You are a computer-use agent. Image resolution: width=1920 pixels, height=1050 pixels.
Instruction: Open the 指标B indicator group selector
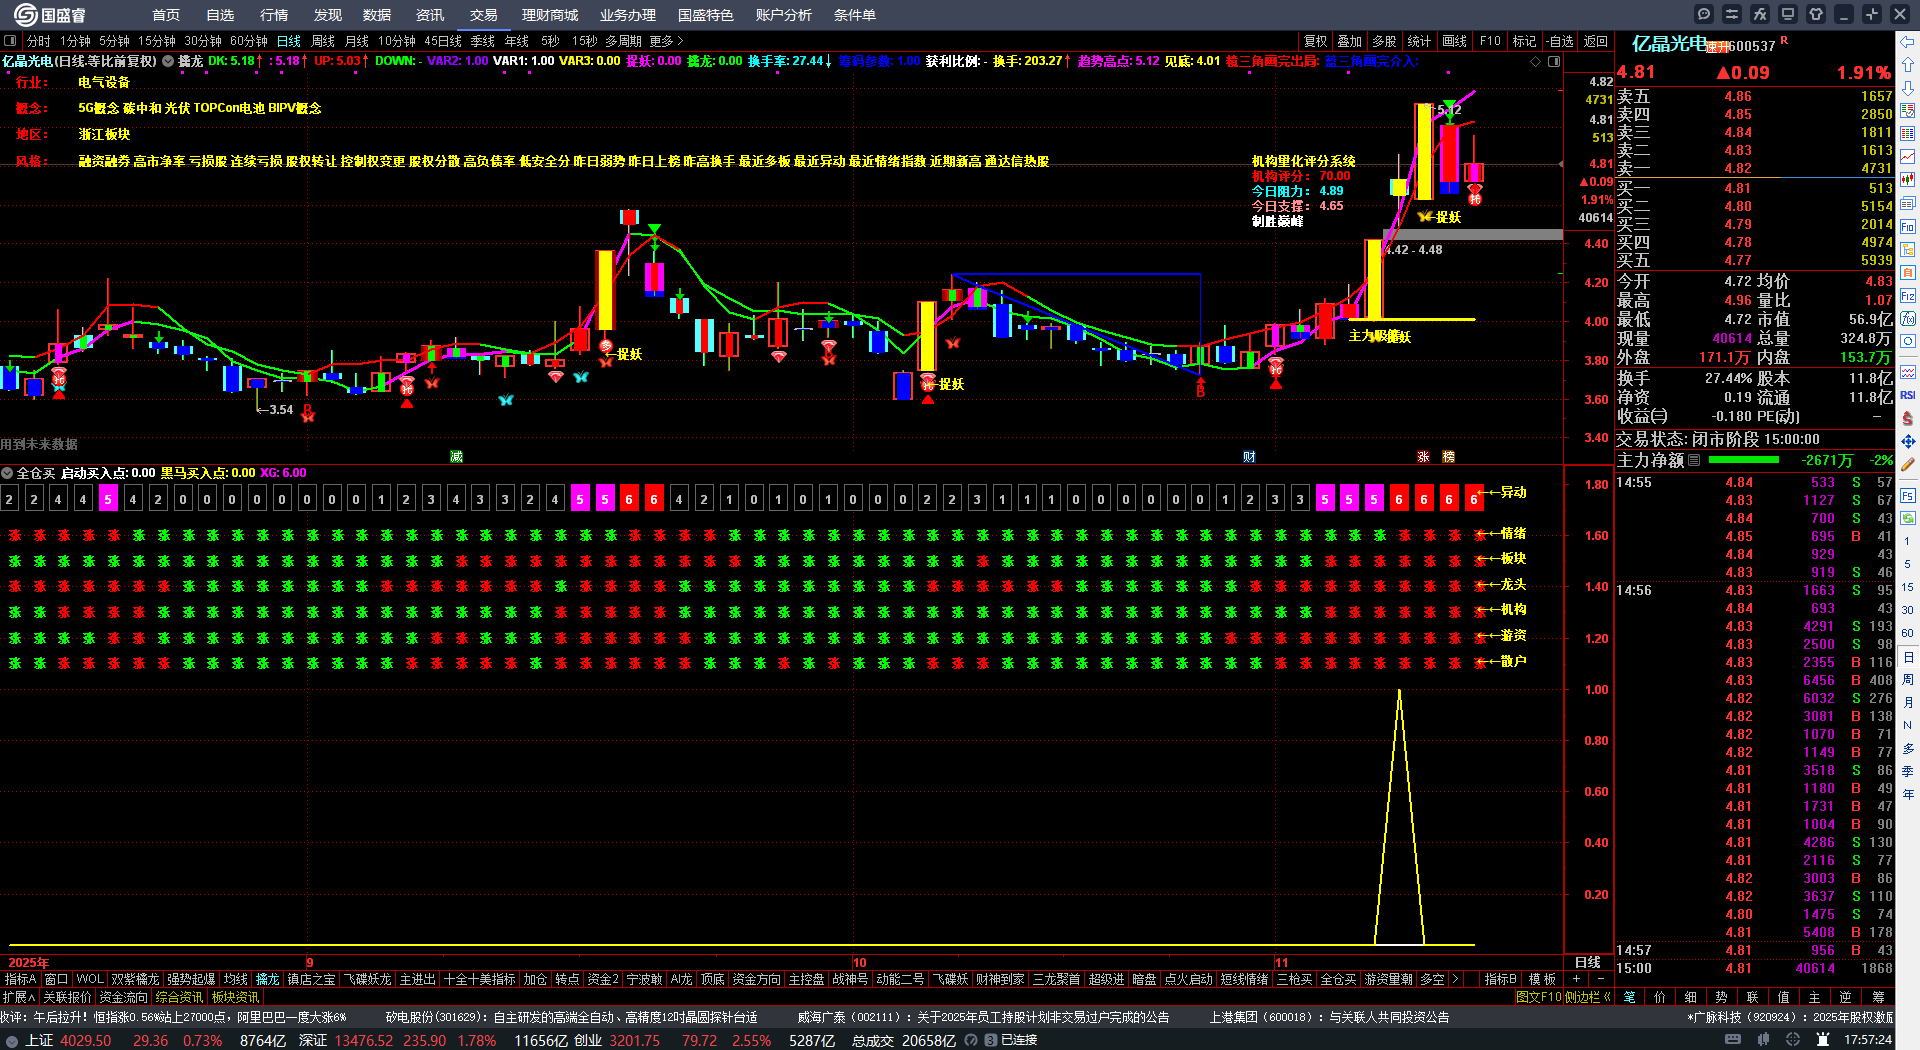click(x=1501, y=979)
